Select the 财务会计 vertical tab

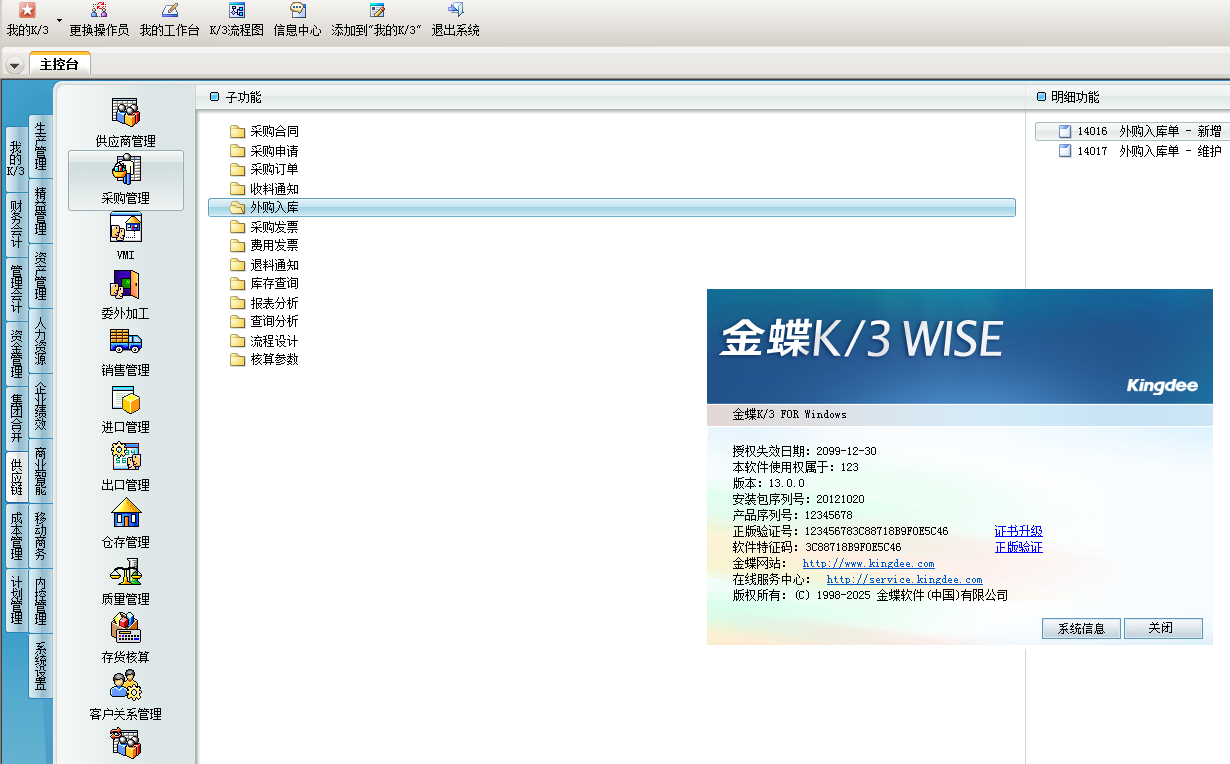pos(16,222)
